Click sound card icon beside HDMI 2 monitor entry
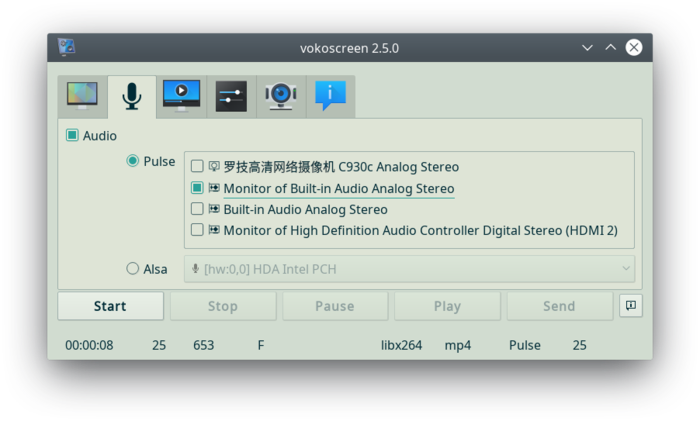 point(214,230)
